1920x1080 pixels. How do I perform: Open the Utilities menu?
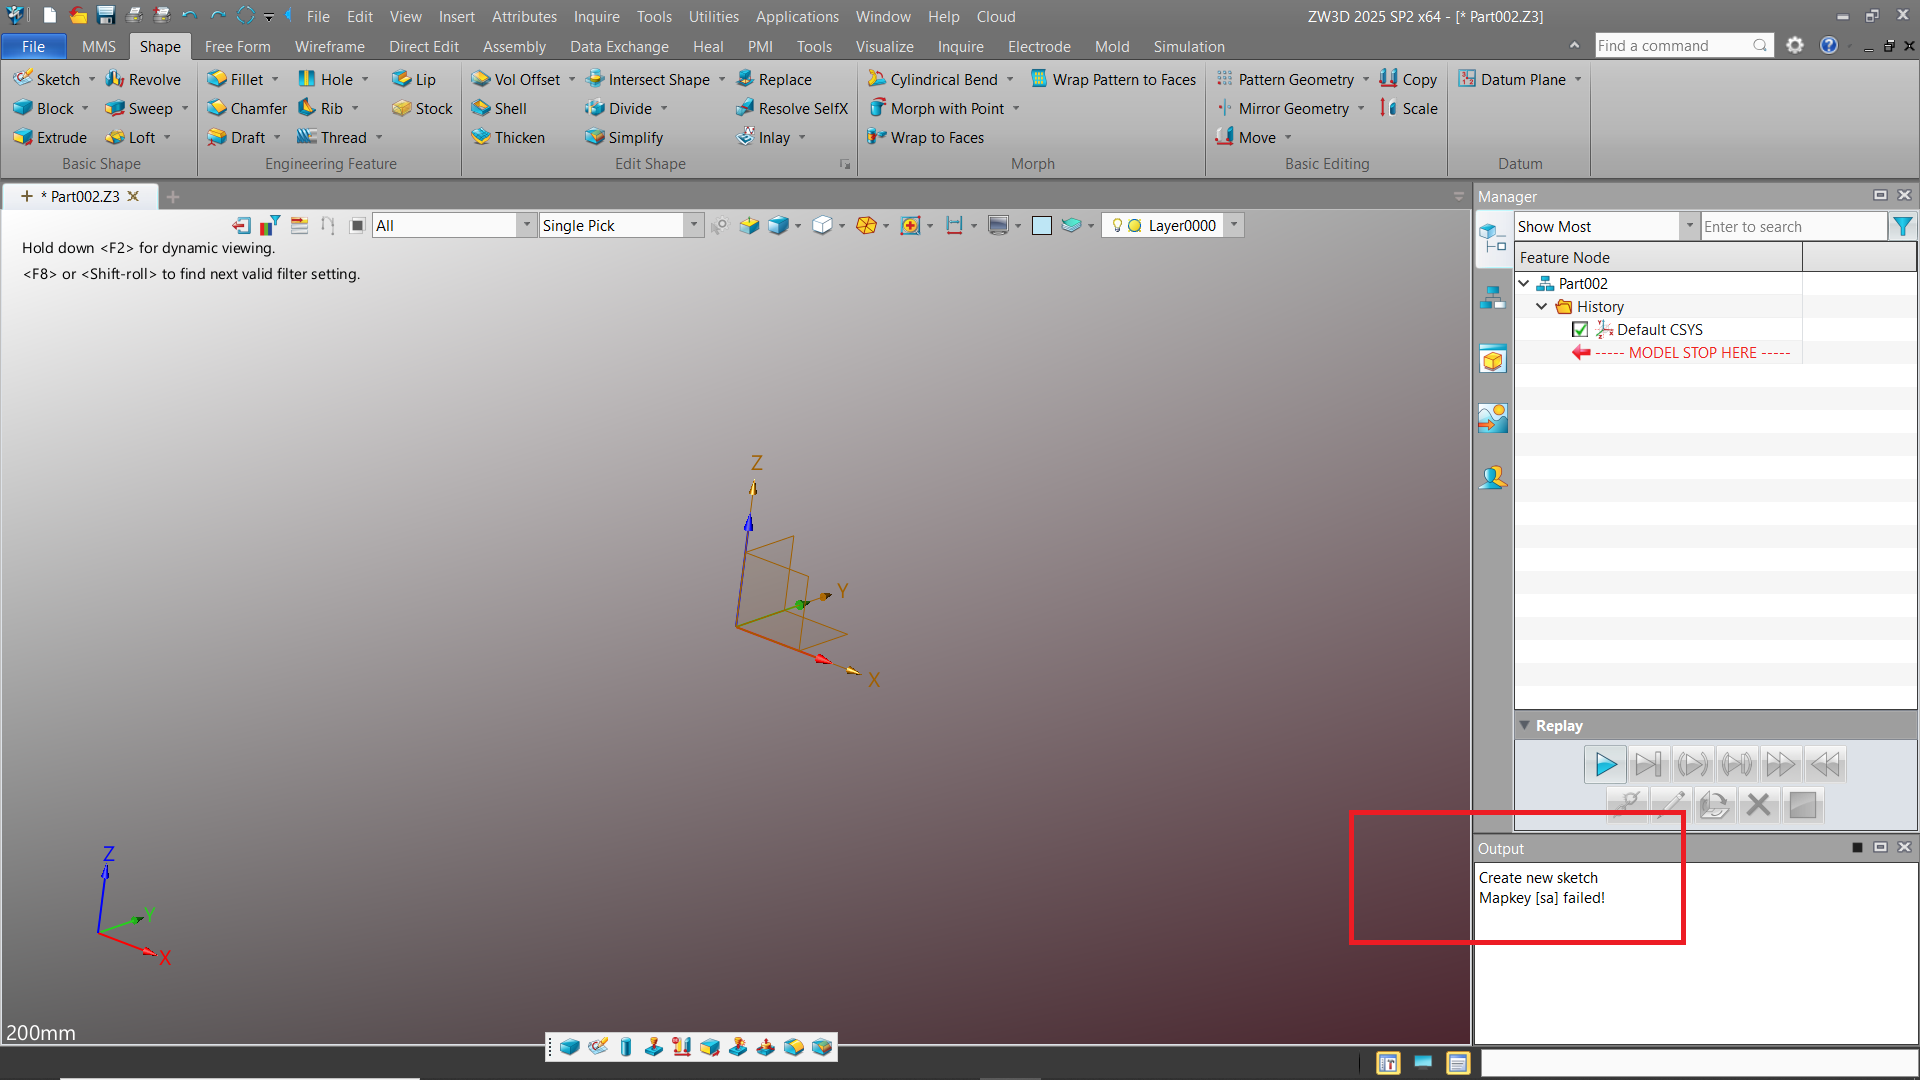click(714, 16)
